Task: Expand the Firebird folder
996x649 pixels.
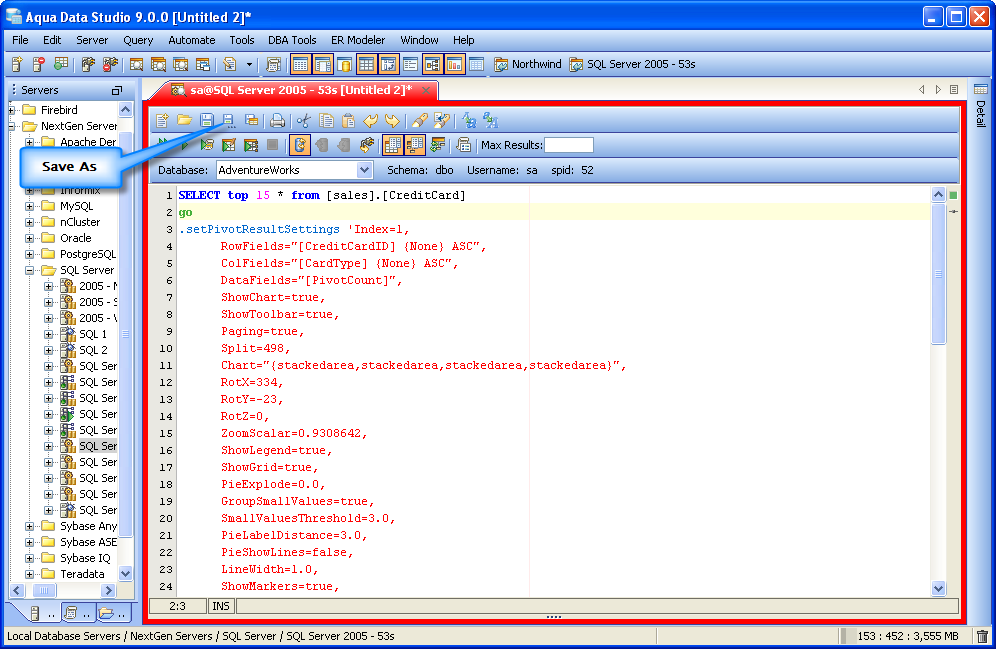Action: click(12, 110)
